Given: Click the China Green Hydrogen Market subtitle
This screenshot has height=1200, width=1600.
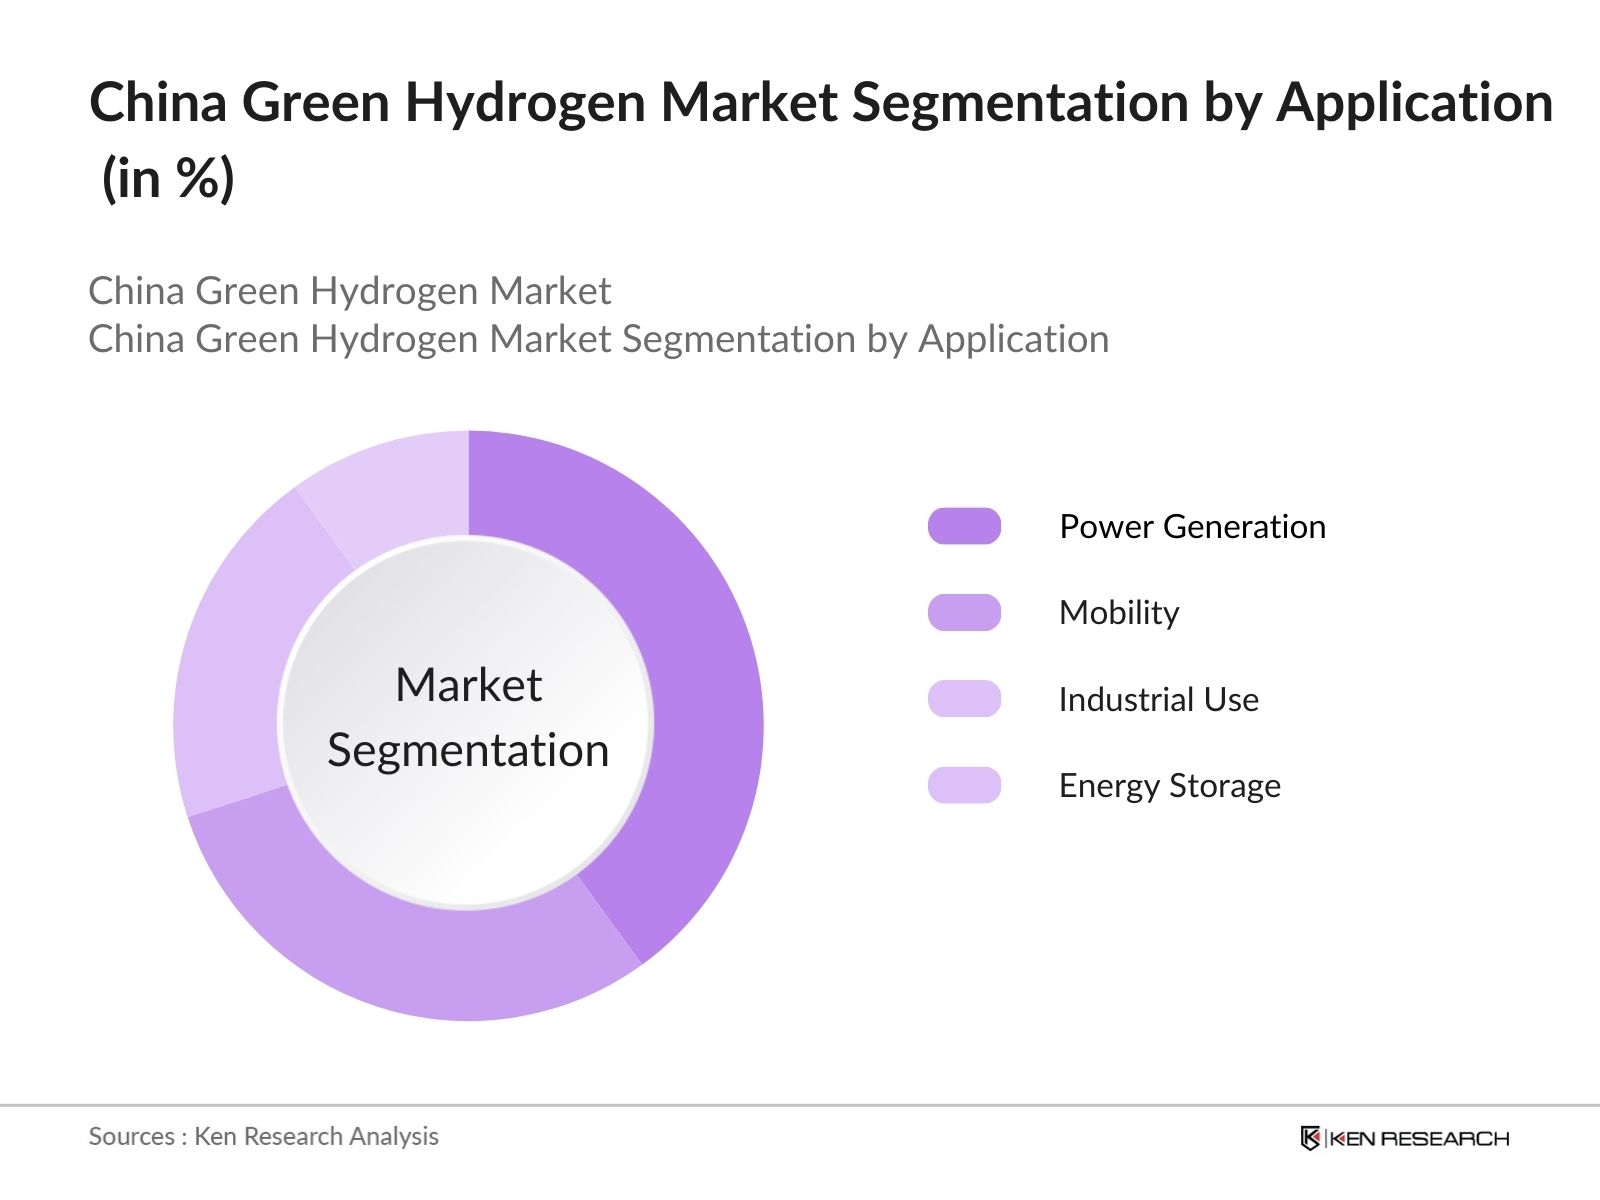Looking at the screenshot, I should pyautogui.click(x=351, y=291).
